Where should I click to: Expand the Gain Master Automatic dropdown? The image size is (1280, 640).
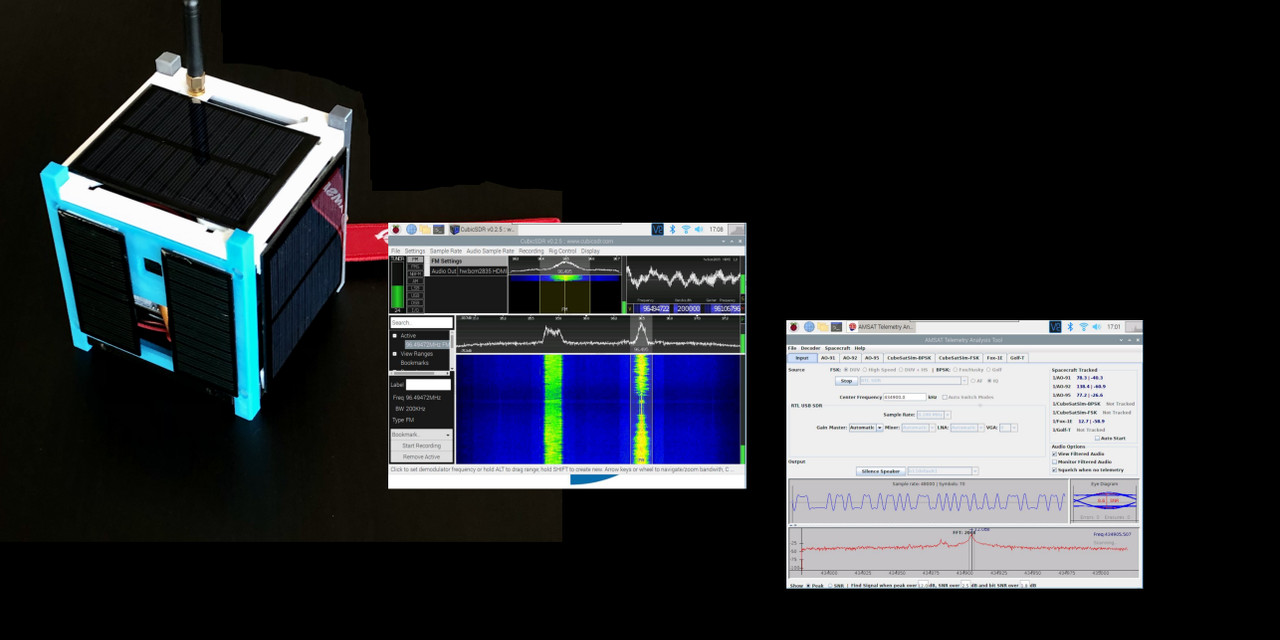[880, 428]
